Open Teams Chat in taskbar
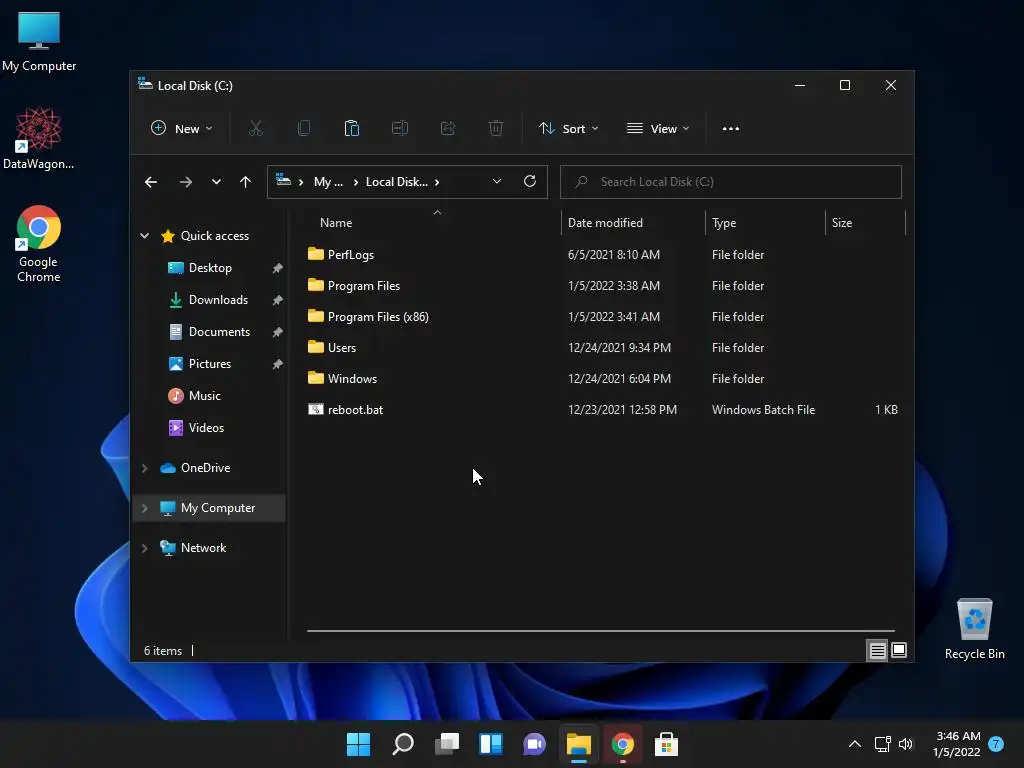Viewport: 1024px width, 768px height. pyautogui.click(x=534, y=744)
